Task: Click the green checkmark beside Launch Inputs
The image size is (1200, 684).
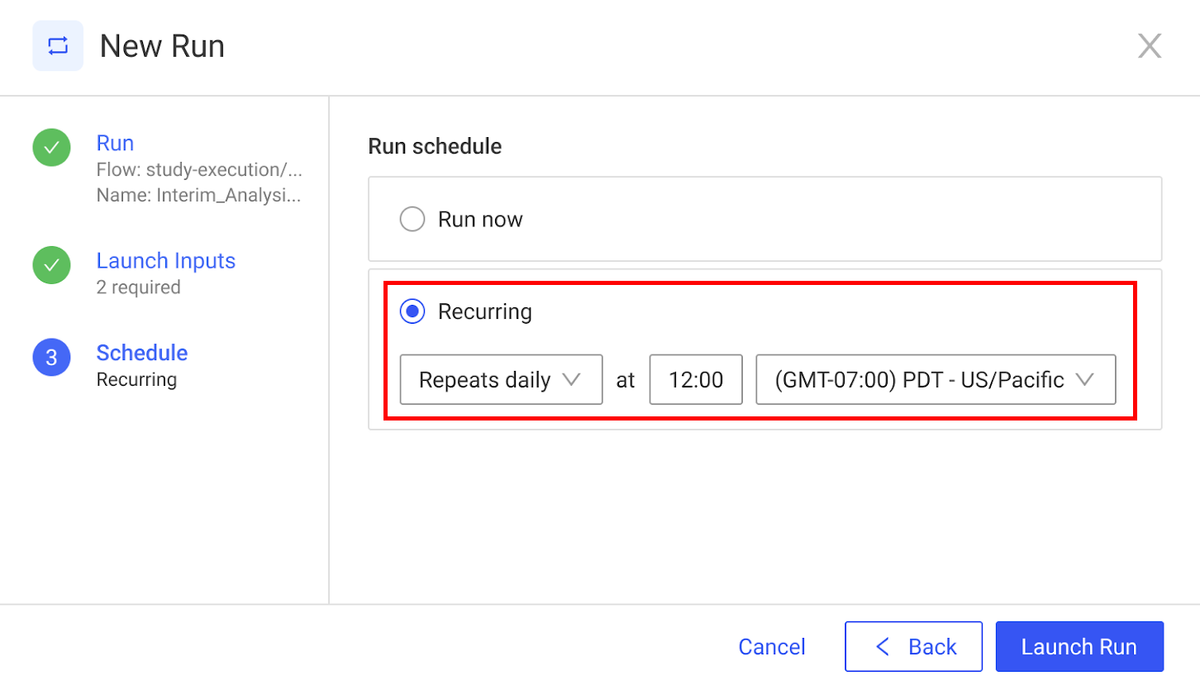Action: [52, 265]
